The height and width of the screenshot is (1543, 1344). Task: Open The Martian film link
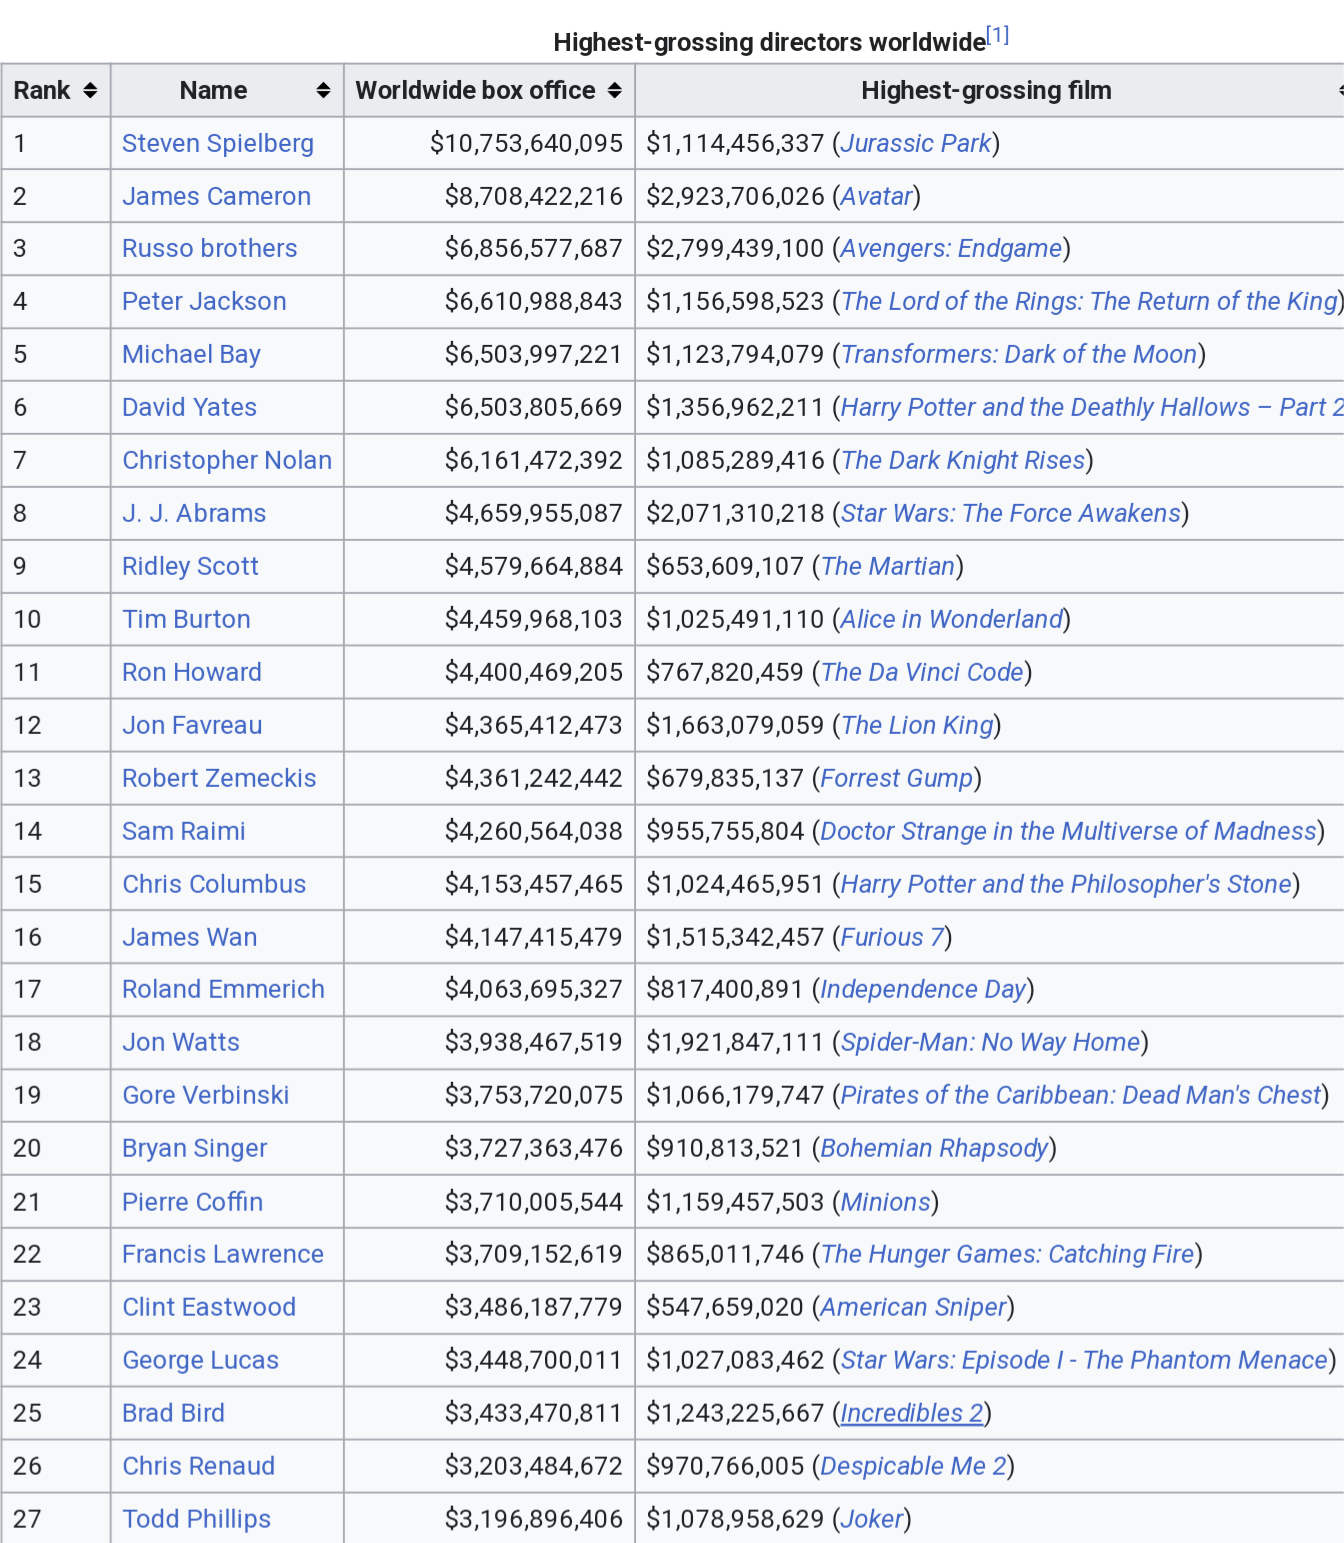pyautogui.click(x=888, y=567)
